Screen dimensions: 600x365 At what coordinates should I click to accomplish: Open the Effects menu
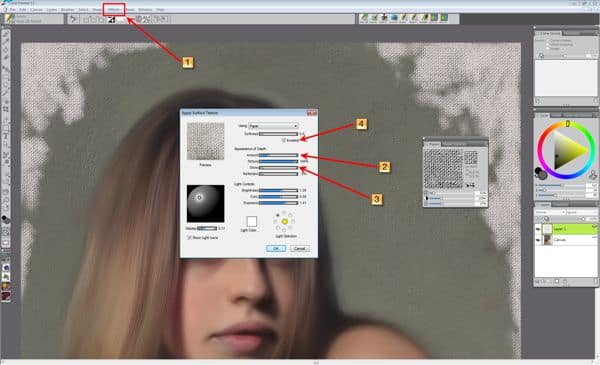pos(114,9)
